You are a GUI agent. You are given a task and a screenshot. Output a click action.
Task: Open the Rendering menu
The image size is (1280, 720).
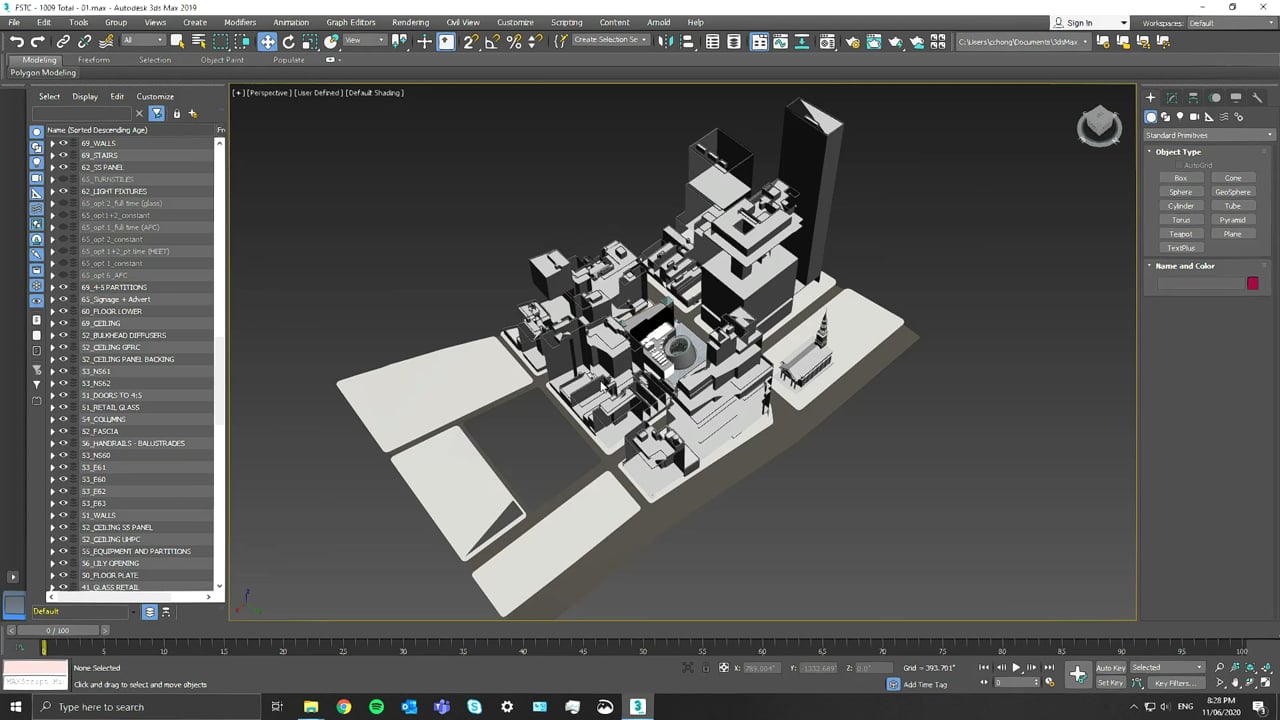410,22
